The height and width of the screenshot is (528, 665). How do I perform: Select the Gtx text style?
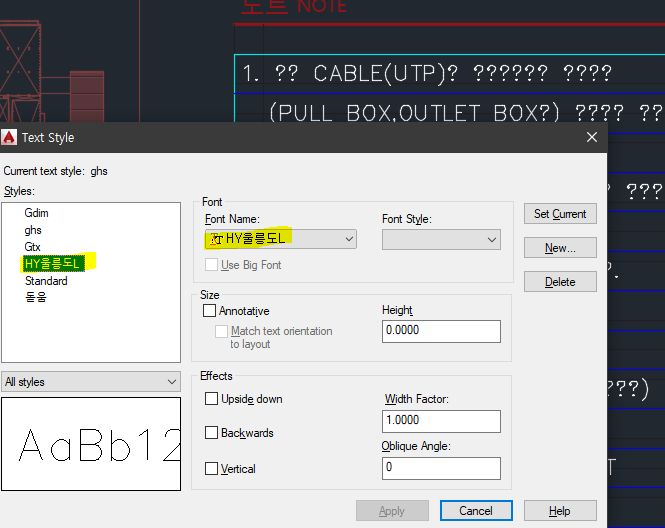coord(32,247)
